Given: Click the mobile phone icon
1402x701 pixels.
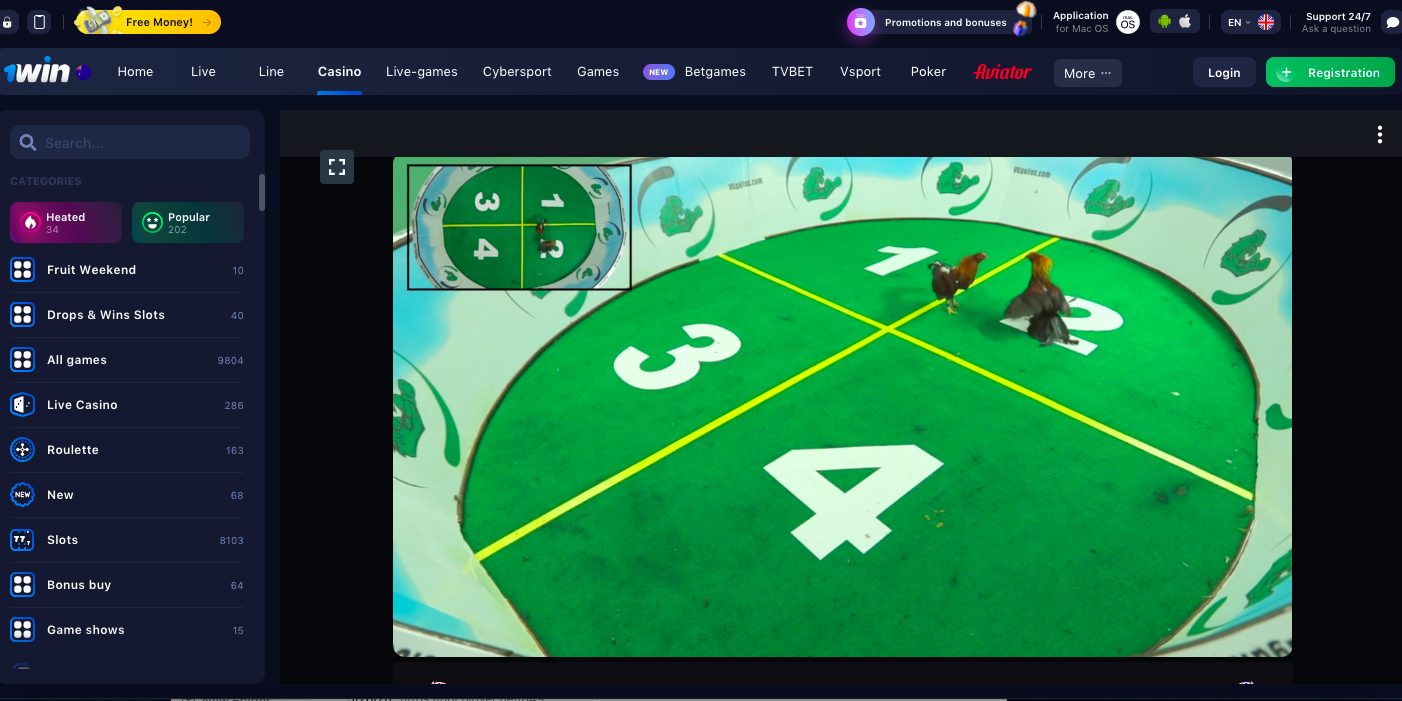Looking at the screenshot, I should [x=39, y=21].
